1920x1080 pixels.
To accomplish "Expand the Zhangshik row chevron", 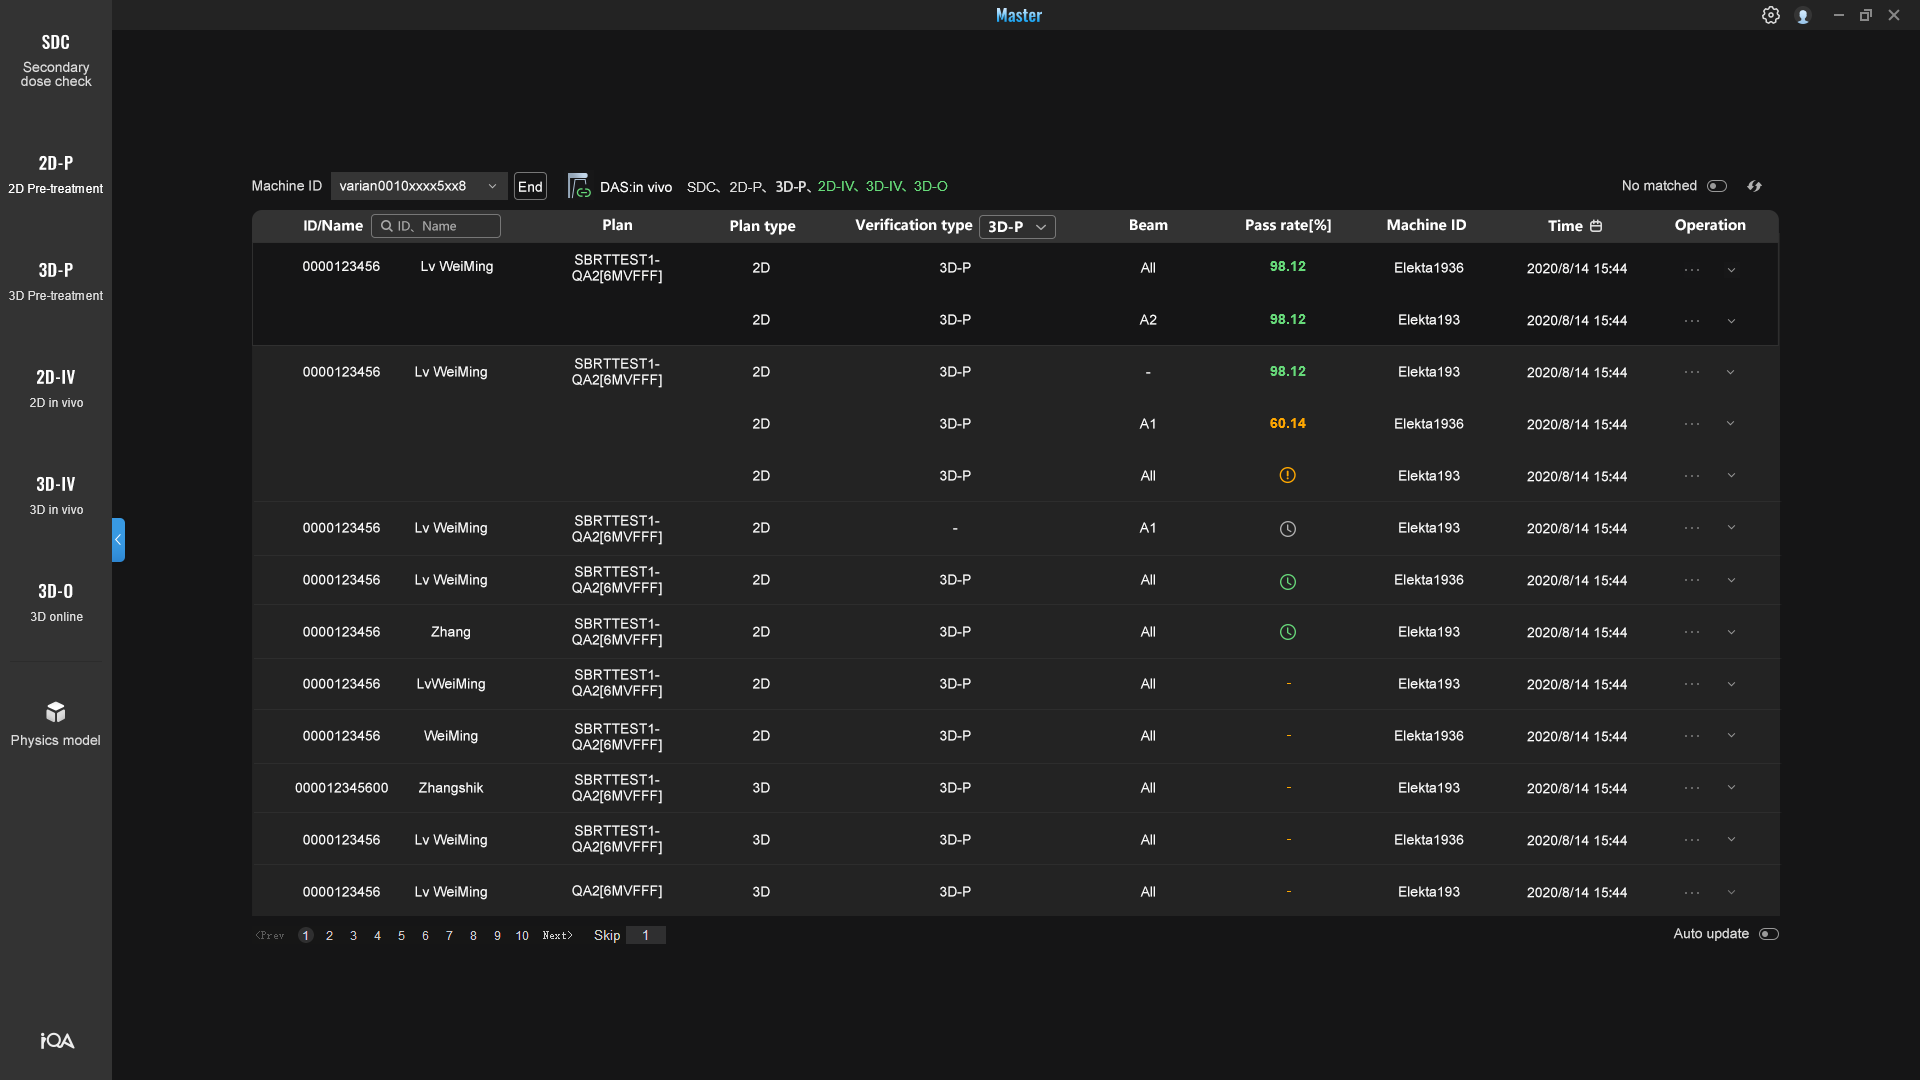I will (1731, 788).
